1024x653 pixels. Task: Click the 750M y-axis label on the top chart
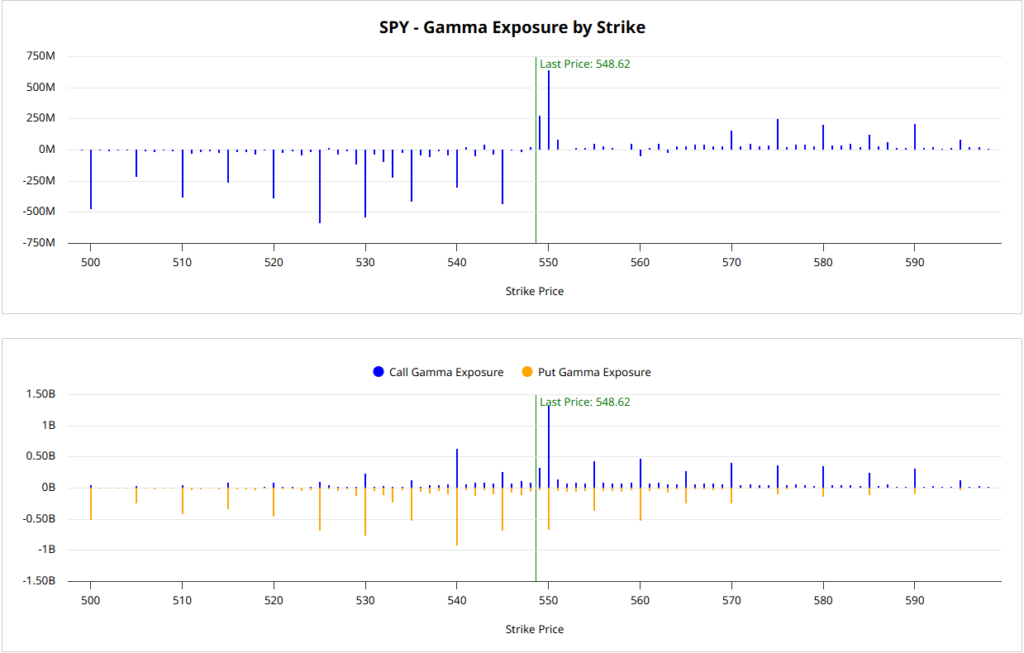pos(40,56)
